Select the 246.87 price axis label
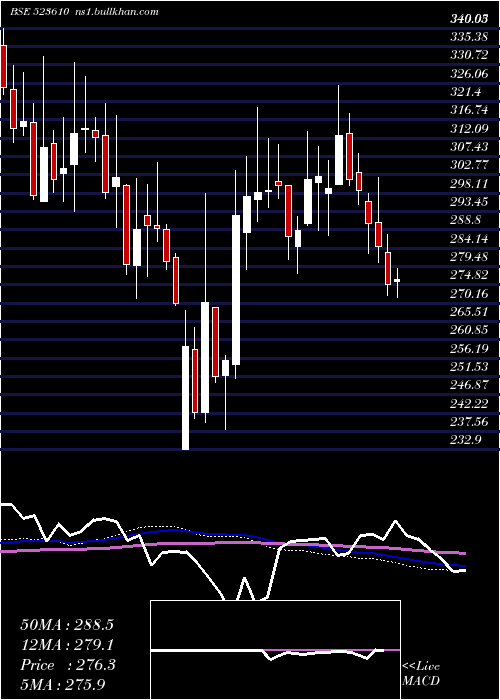The width and height of the screenshot is (500, 700). point(467,385)
